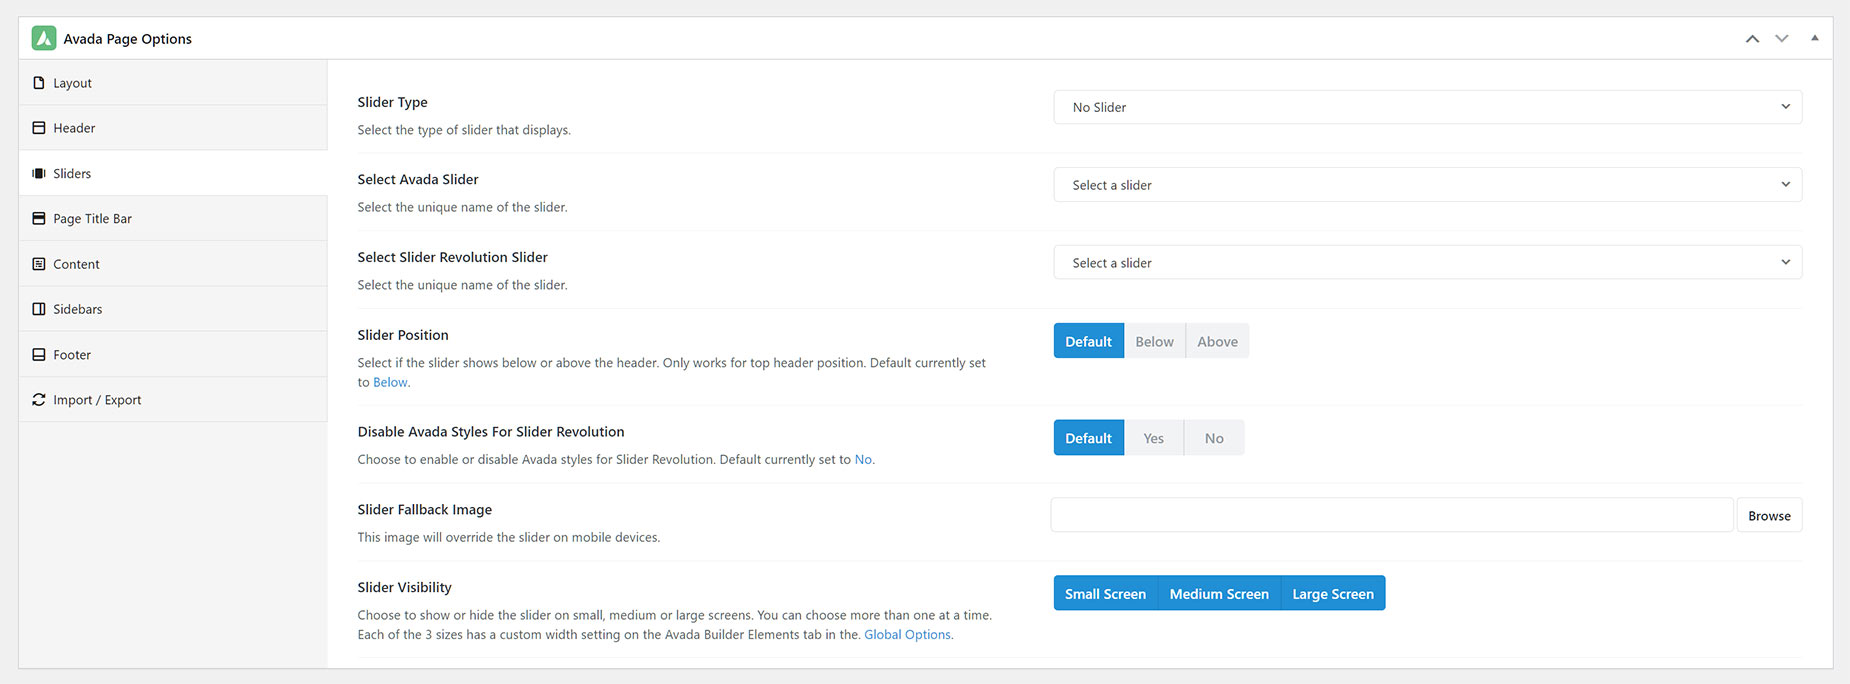1850x684 pixels.
Task: Open the Slider Revolution Slider dropdown
Action: 1427,263
